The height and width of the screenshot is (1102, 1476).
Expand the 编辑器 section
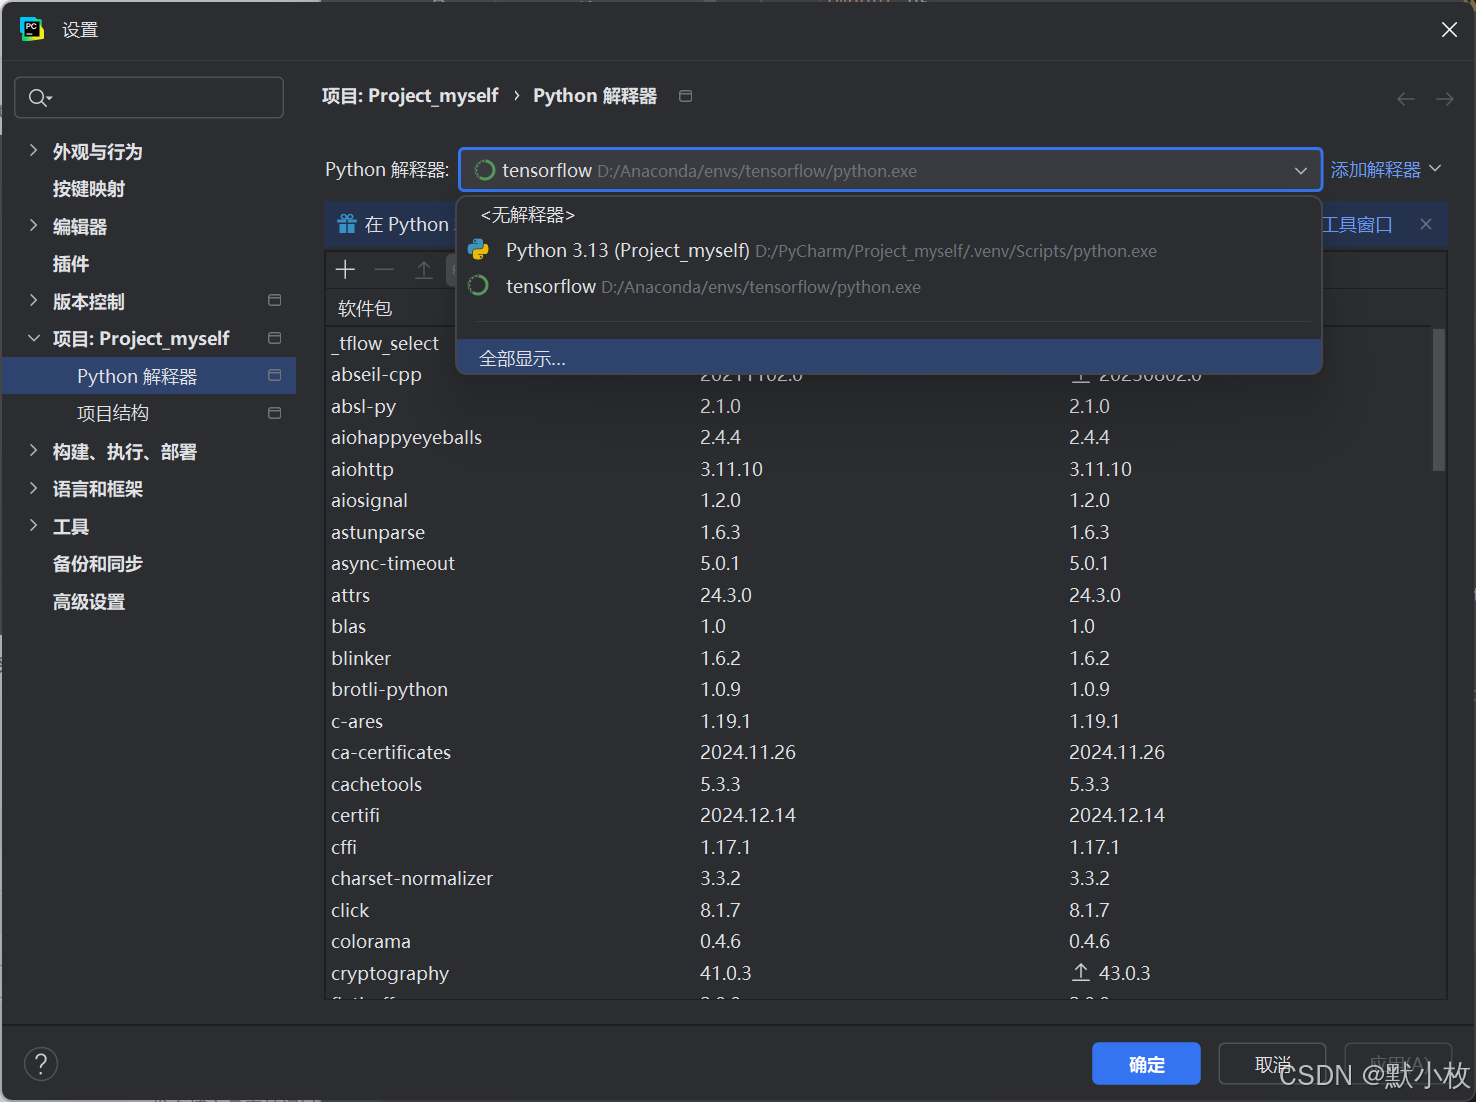pos(33,225)
